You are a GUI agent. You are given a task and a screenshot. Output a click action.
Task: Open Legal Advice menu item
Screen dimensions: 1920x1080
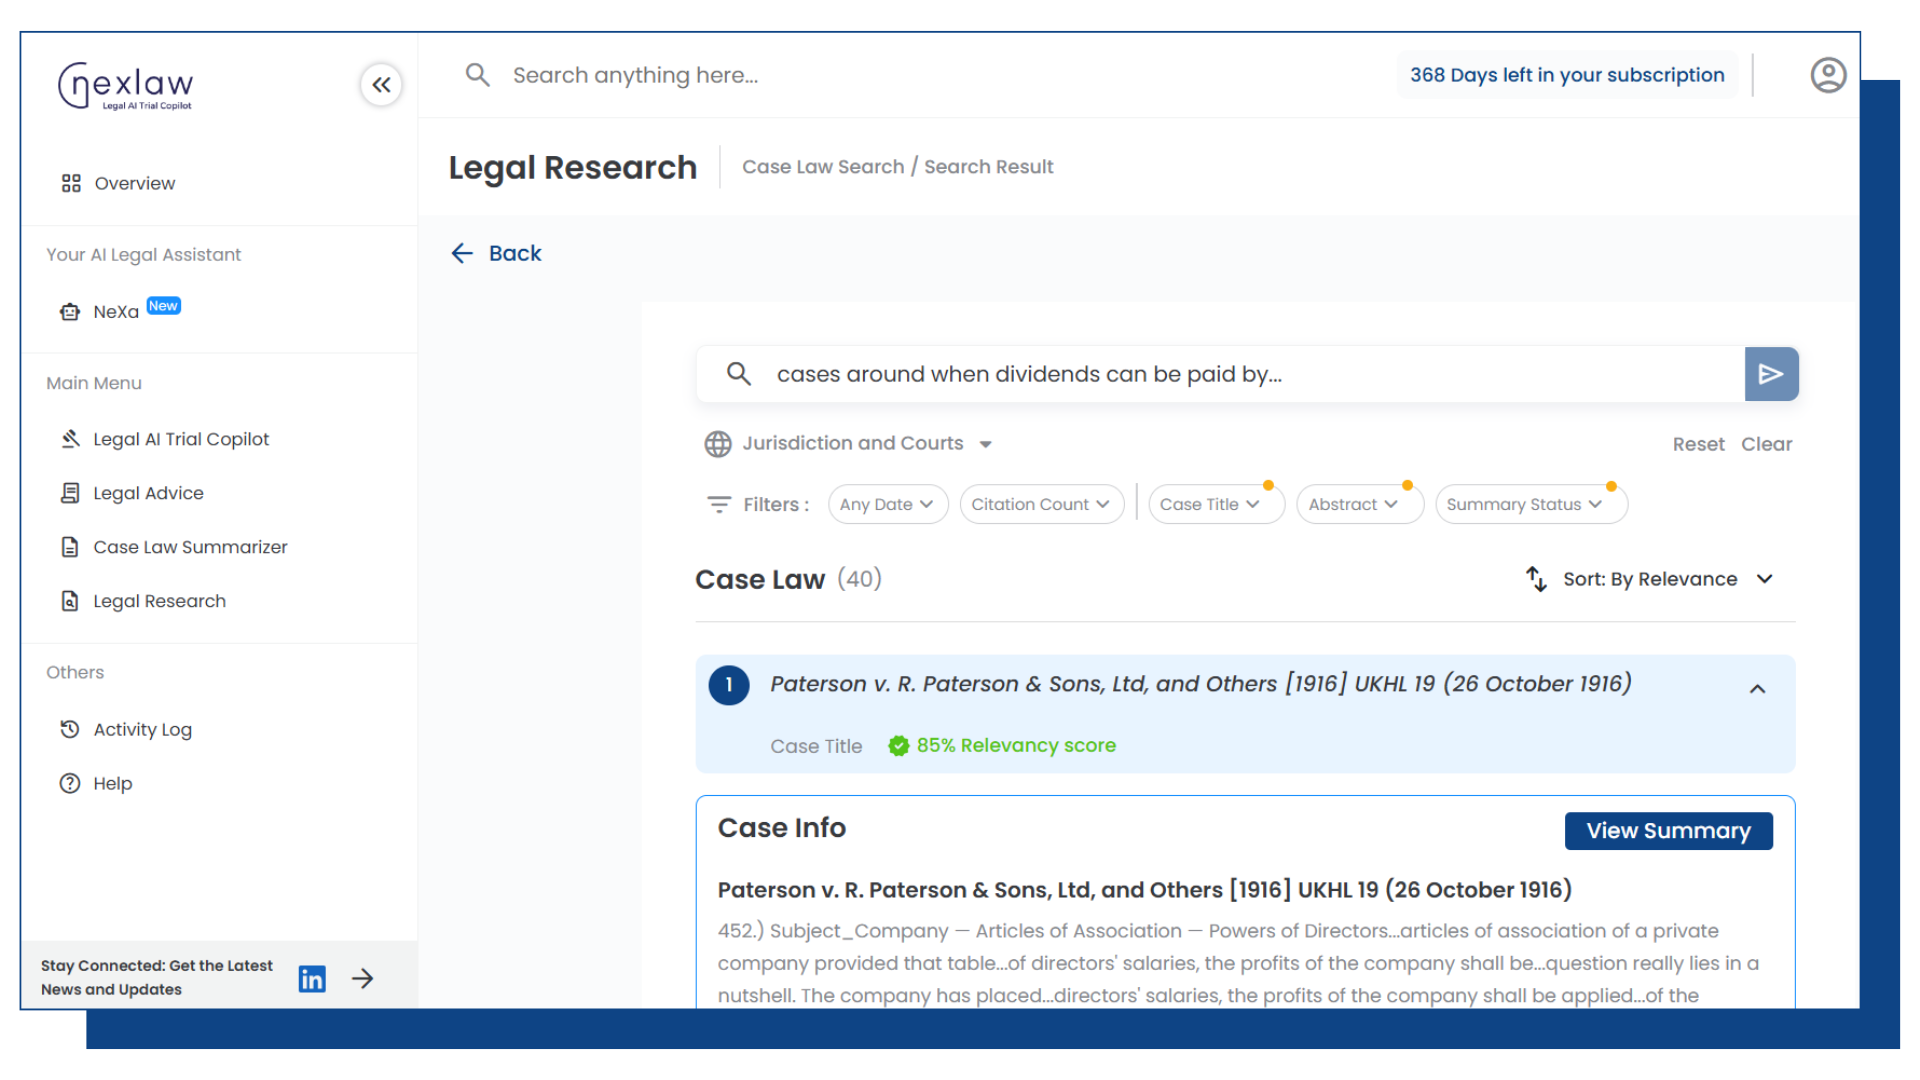click(148, 493)
